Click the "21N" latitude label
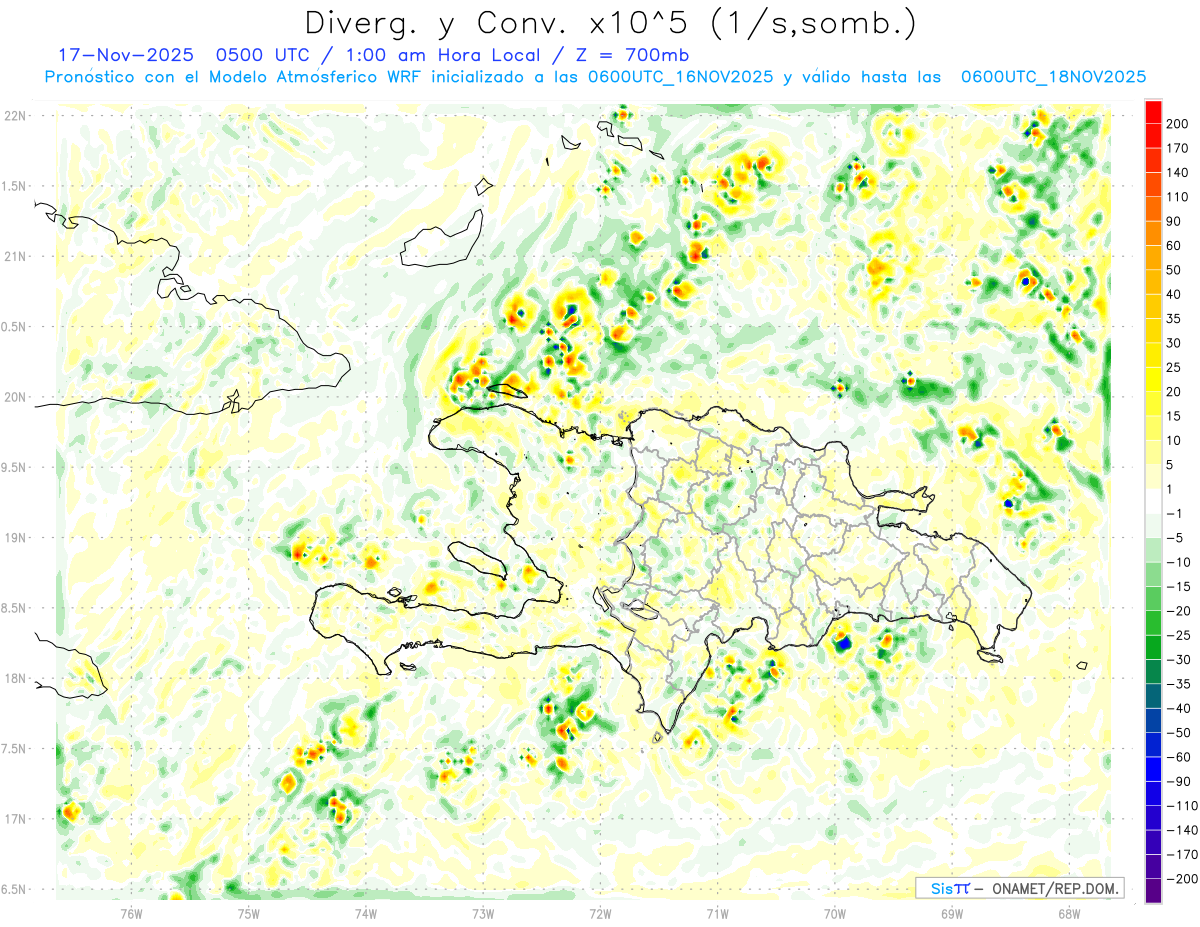Image resolution: width=1200 pixels, height=927 pixels. [14, 256]
